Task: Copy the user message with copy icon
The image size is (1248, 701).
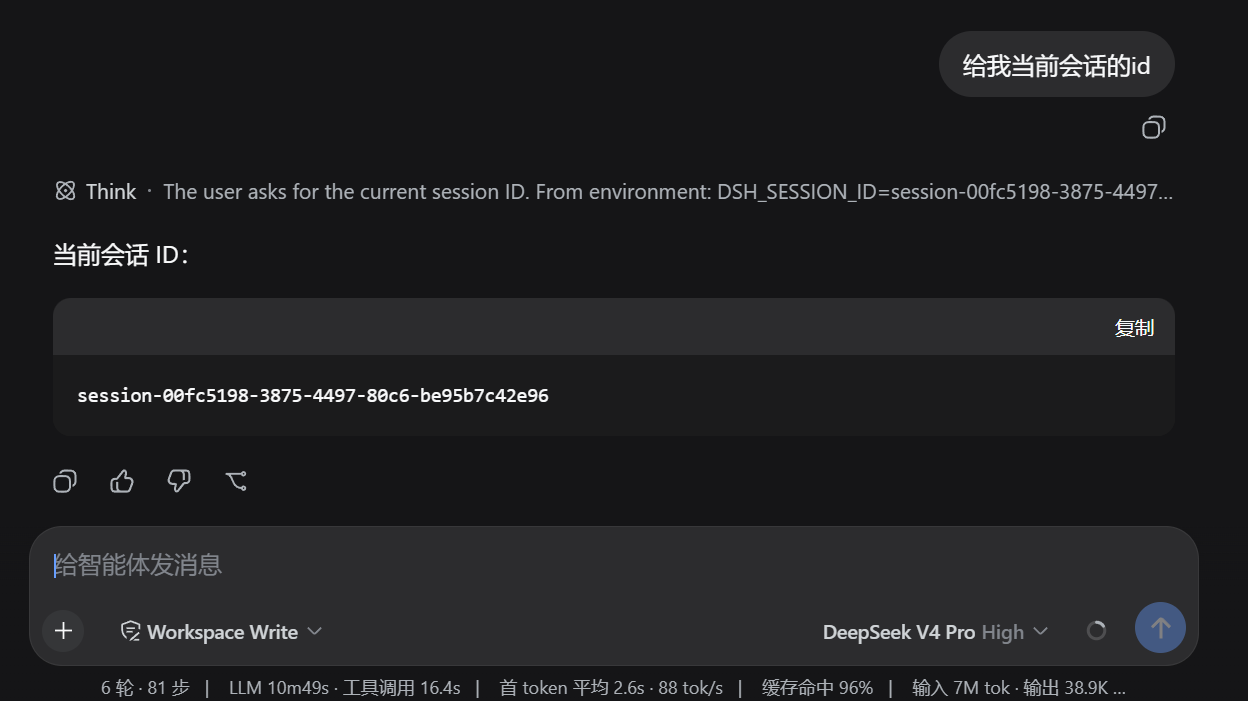Action: (1153, 127)
